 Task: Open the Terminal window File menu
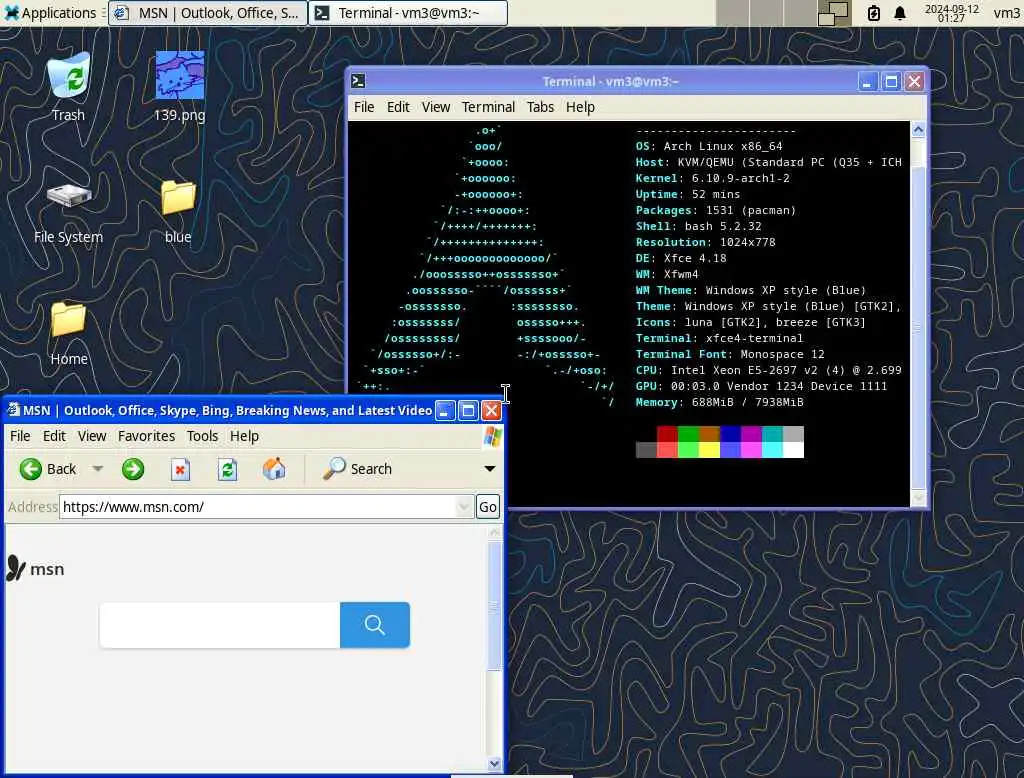364,107
